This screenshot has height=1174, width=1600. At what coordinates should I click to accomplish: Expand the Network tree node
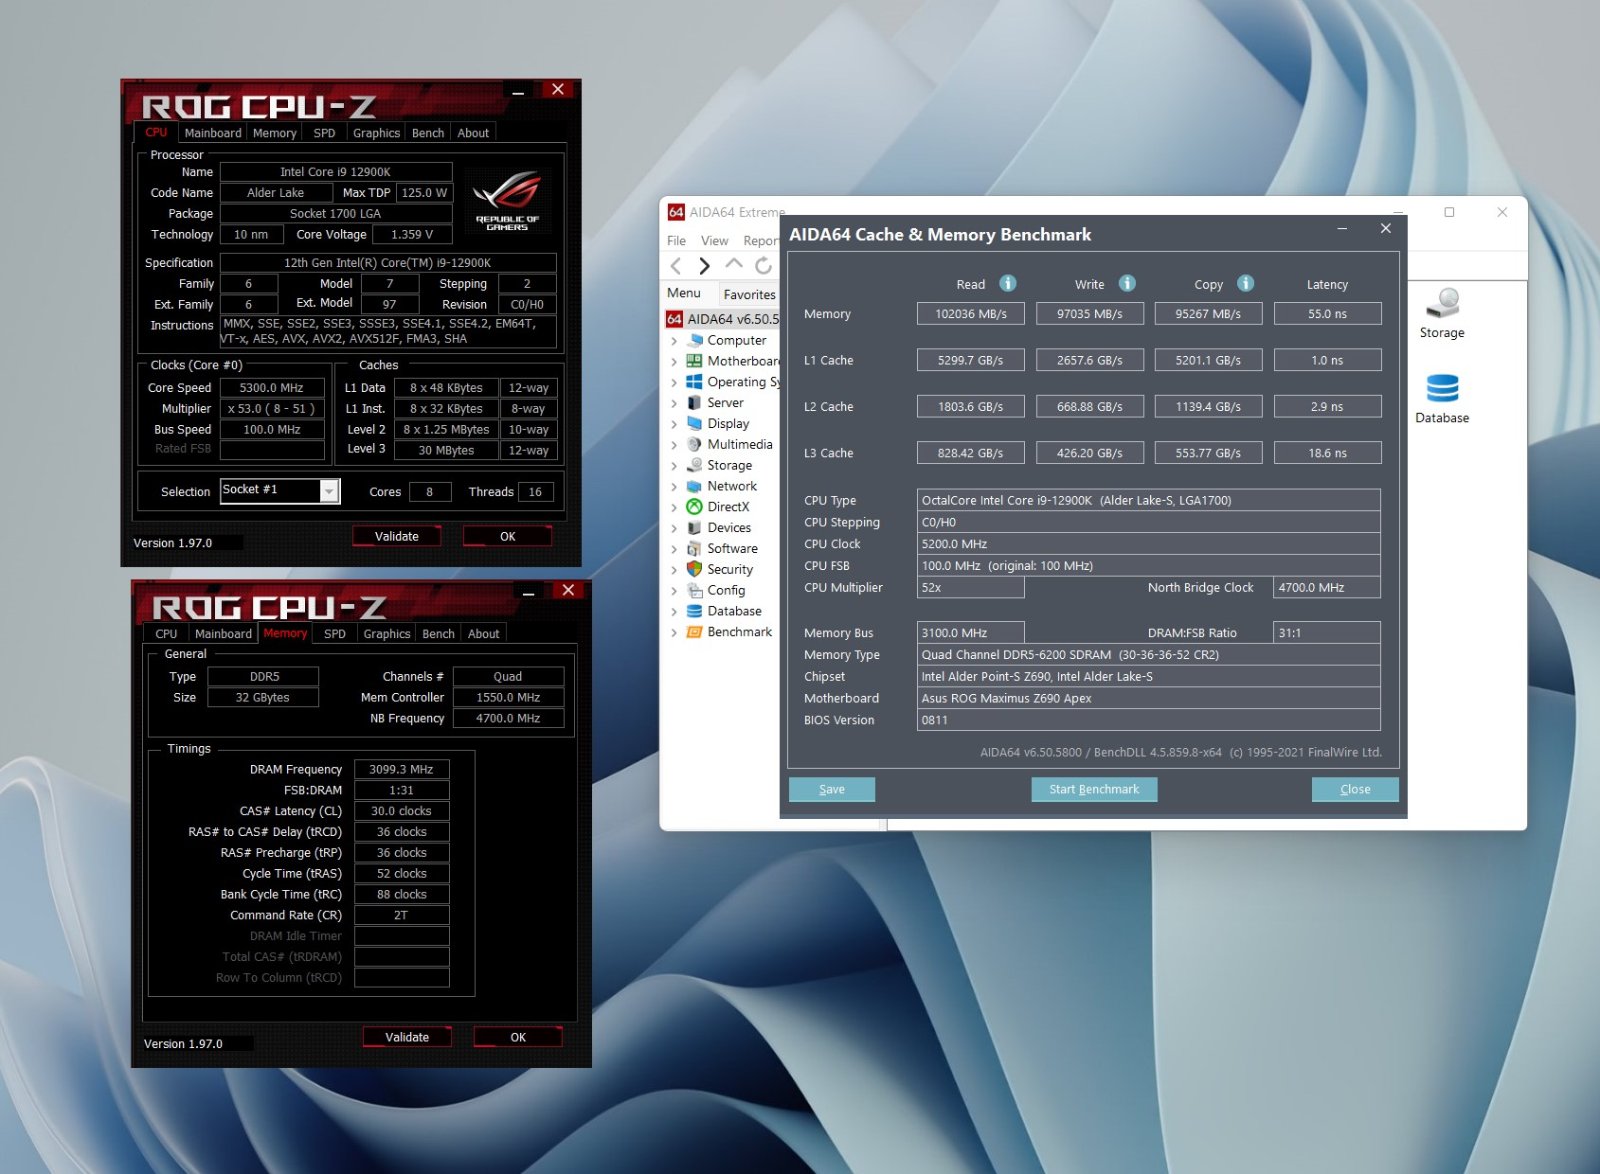pos(674,487)
